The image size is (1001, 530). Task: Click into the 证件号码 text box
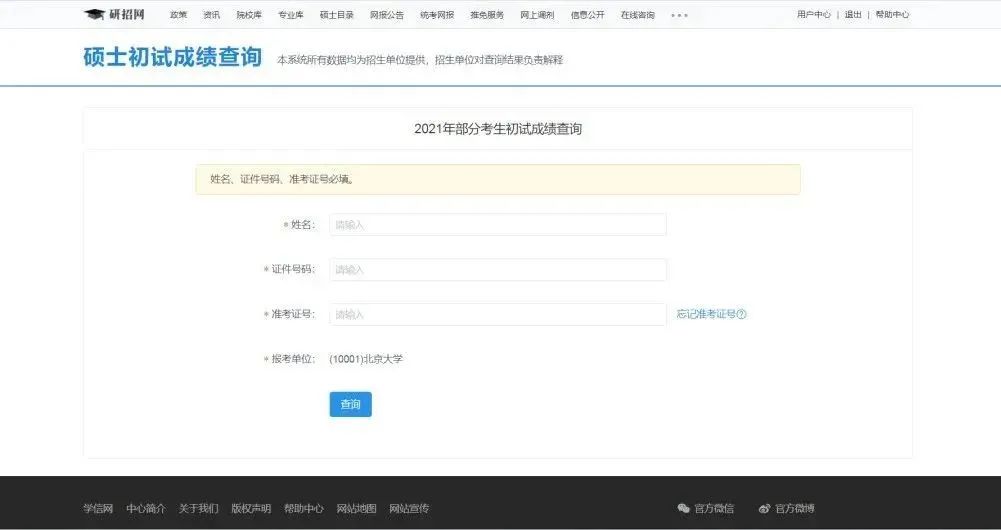coord(497,270)
